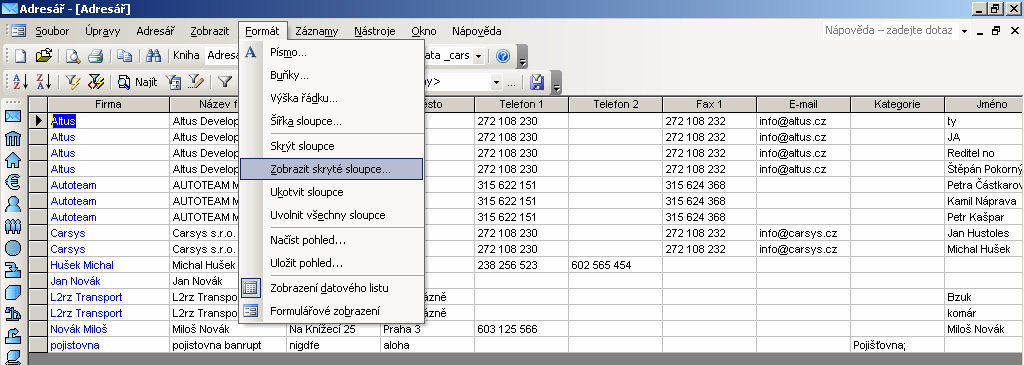This screenshot has height=365, width=1024.
Task: Open the Soubor menu
Action: [x=52, y=31]
